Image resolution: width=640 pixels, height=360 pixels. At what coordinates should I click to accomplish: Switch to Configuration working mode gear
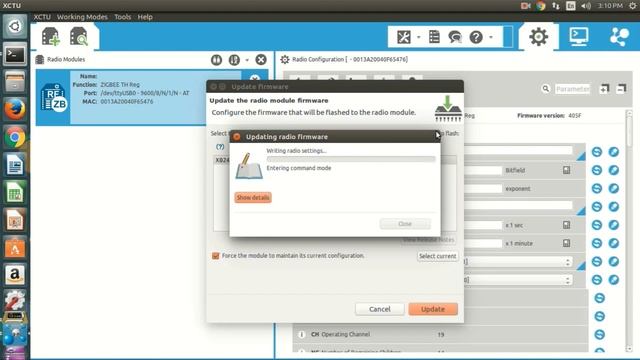coord(538,37)
